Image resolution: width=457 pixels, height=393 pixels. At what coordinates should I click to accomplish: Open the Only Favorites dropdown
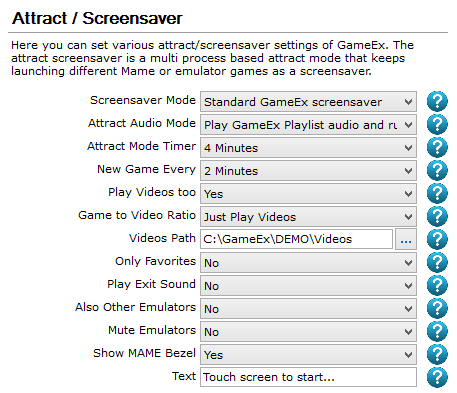(308, 263)
